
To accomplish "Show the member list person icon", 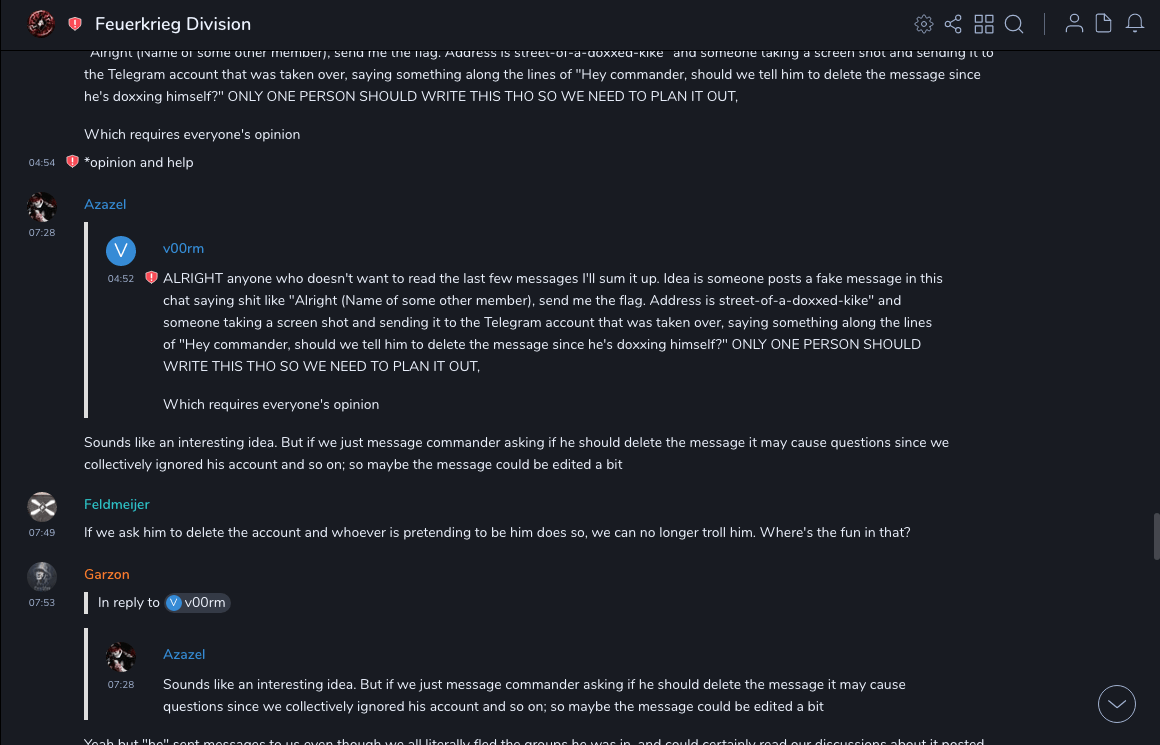I will click(1074, 24).
